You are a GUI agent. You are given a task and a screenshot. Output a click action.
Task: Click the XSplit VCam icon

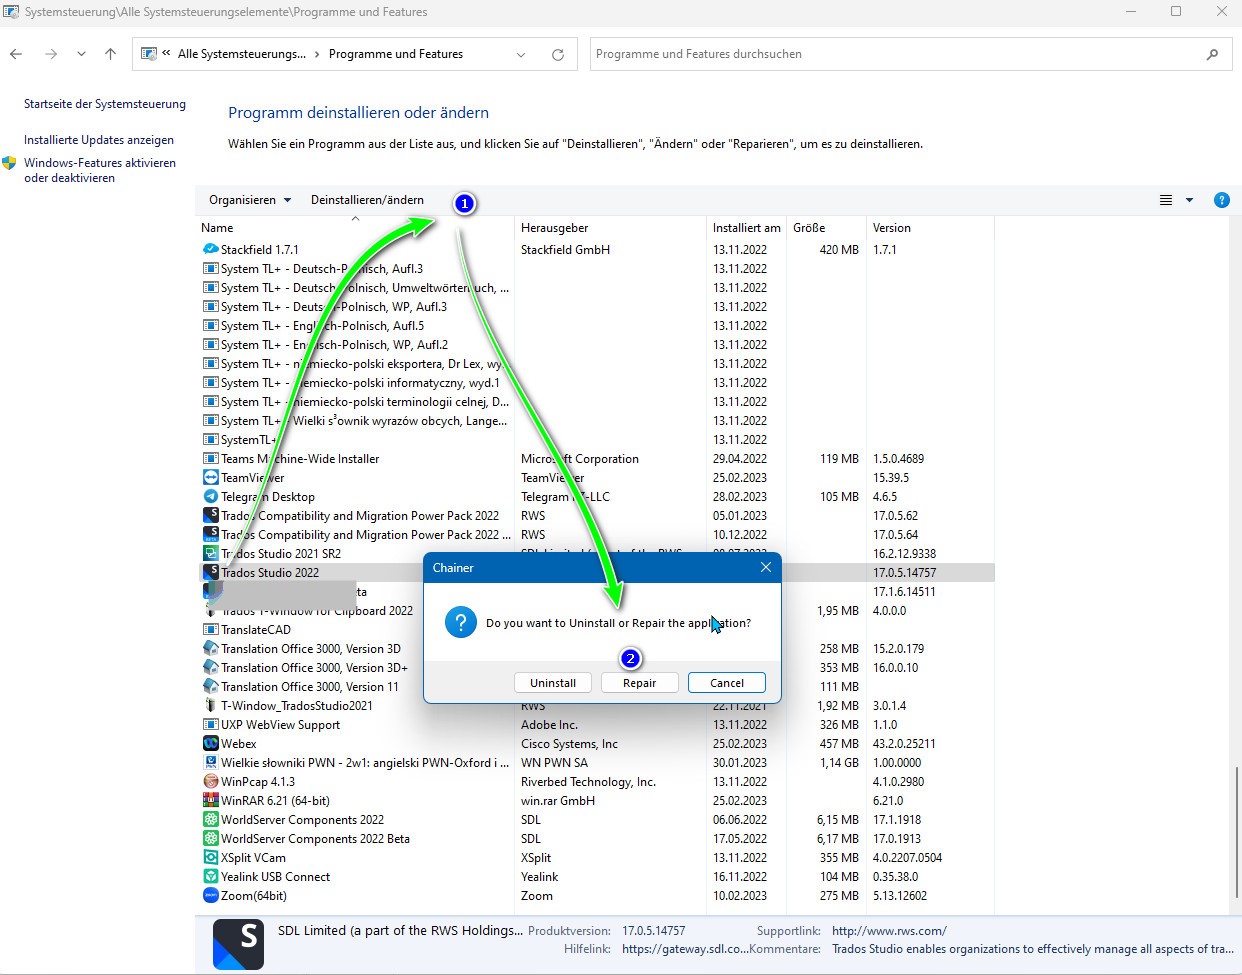[x=210, y=858]
